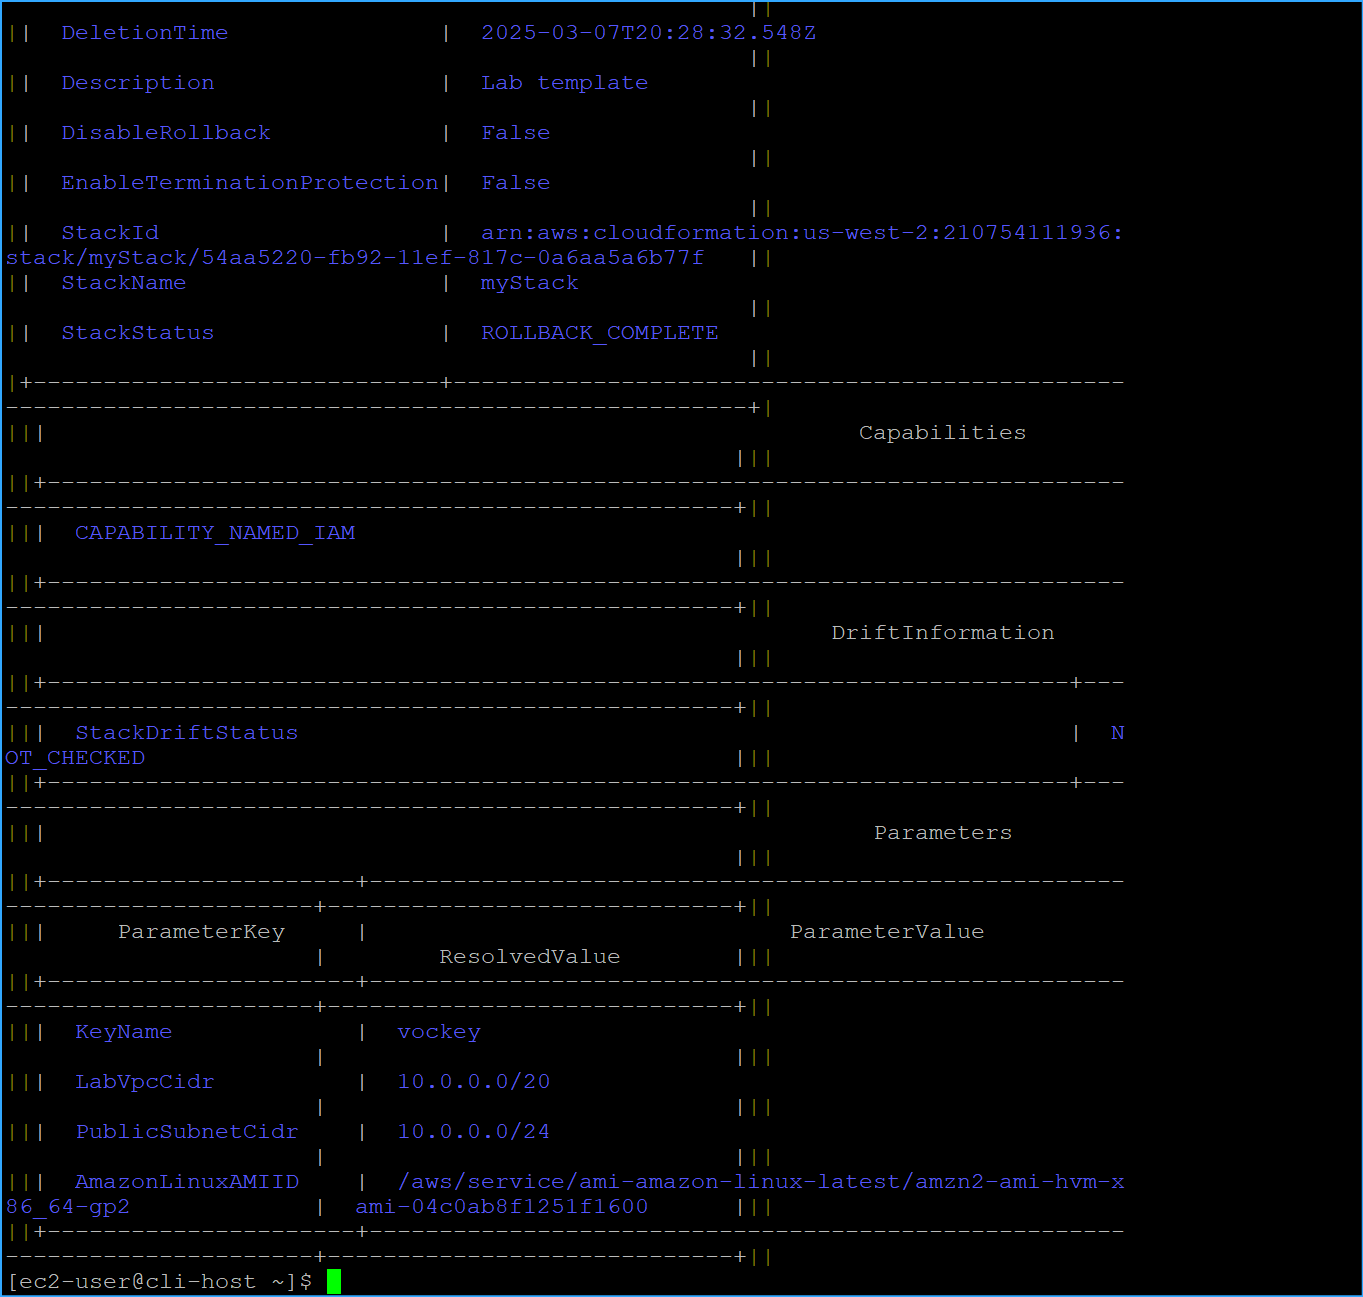Click the Capabilities section header

[941, 432]
